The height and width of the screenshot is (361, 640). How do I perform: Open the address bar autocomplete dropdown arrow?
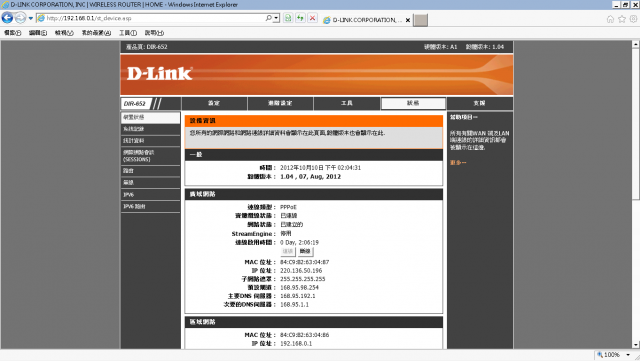point(276,18)
